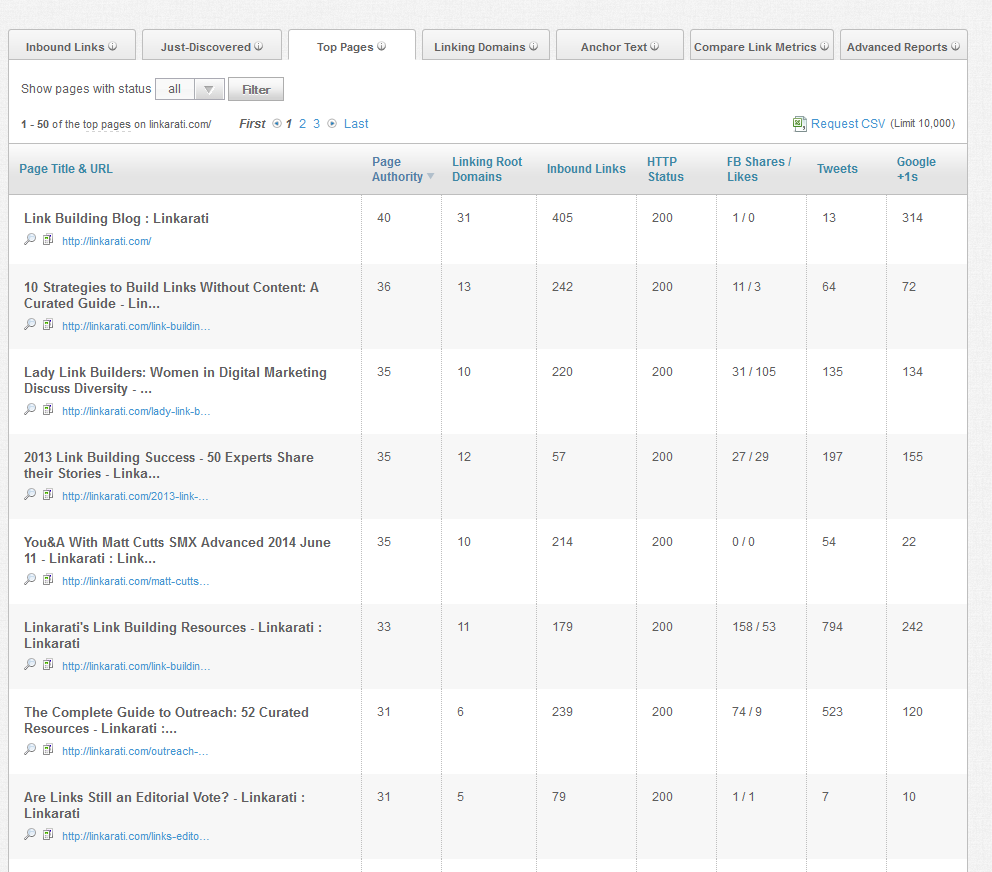Click the Page Authority sort arrow
The image size is (992, 872).
tap(430, 176)
